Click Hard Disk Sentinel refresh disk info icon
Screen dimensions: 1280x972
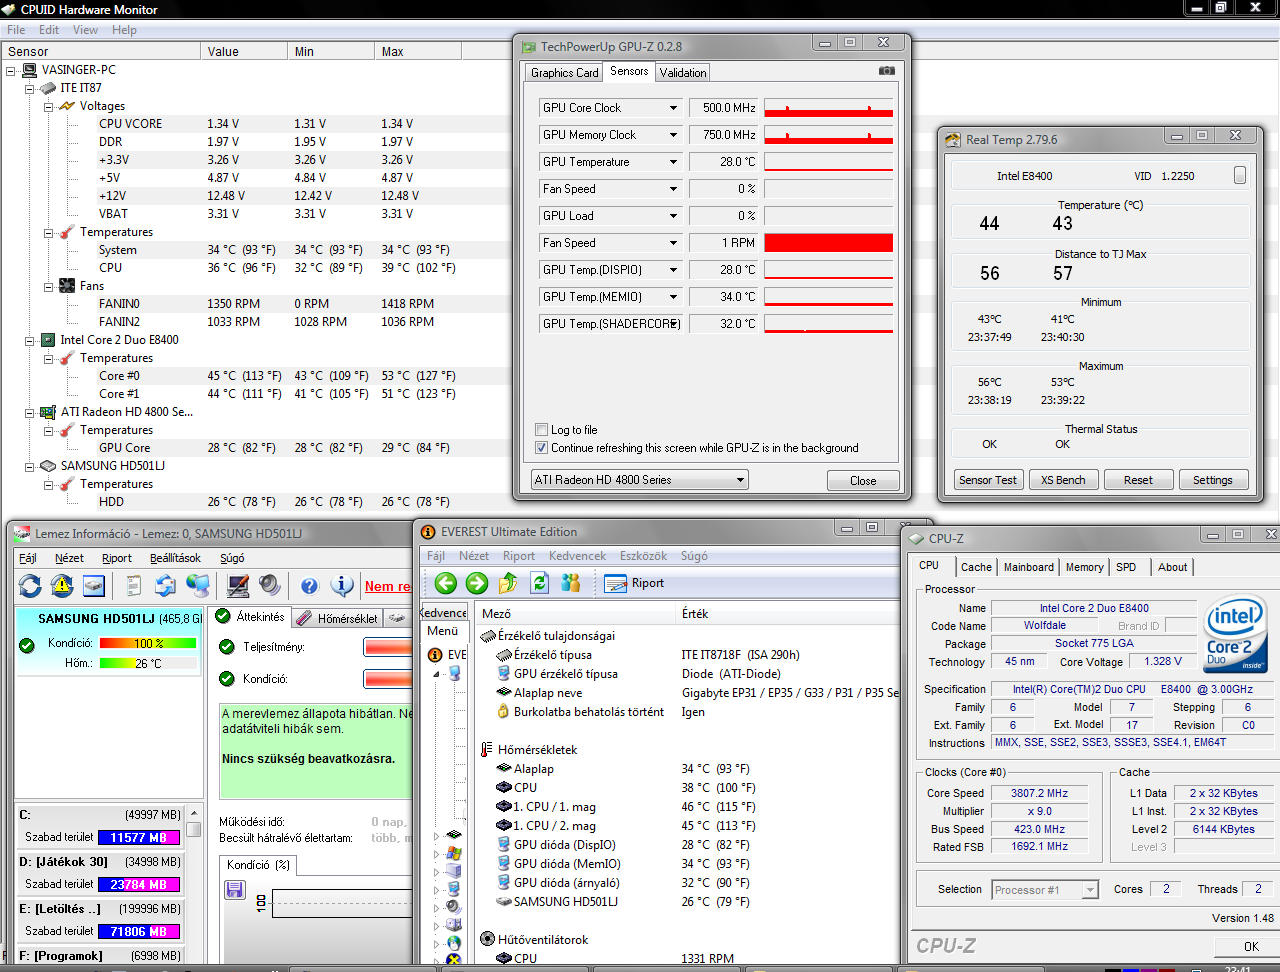coord(30,585)
